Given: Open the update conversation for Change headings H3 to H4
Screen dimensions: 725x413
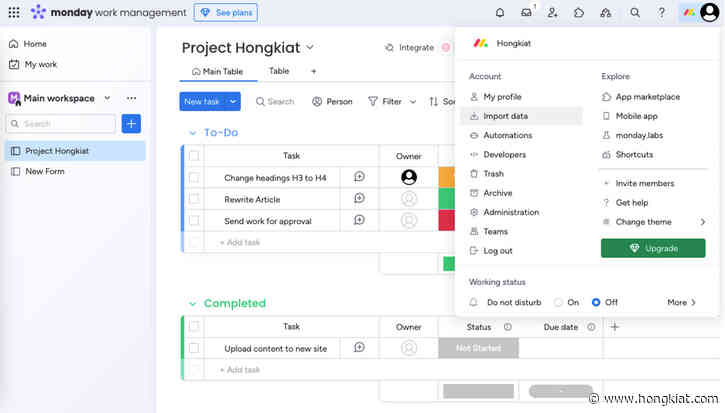Looking at the screenshot, I should 359,177.
